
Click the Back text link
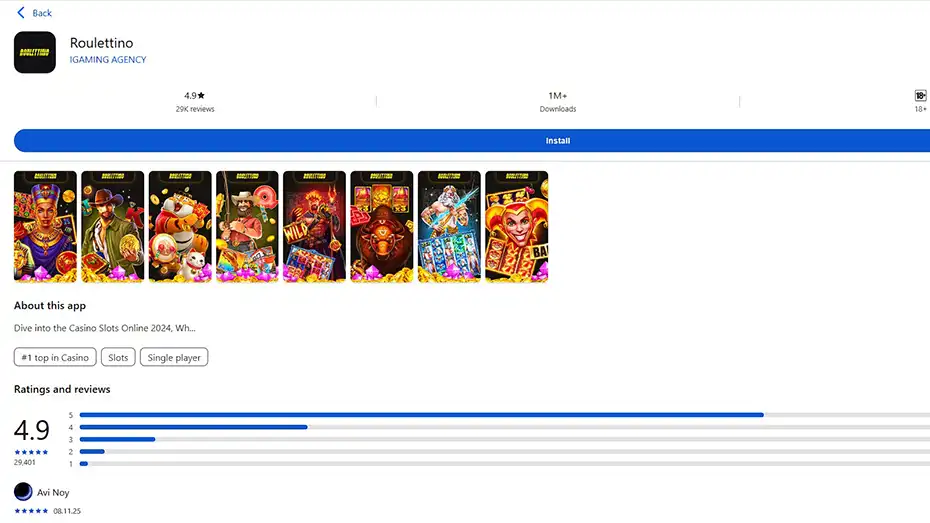point(42,13)
